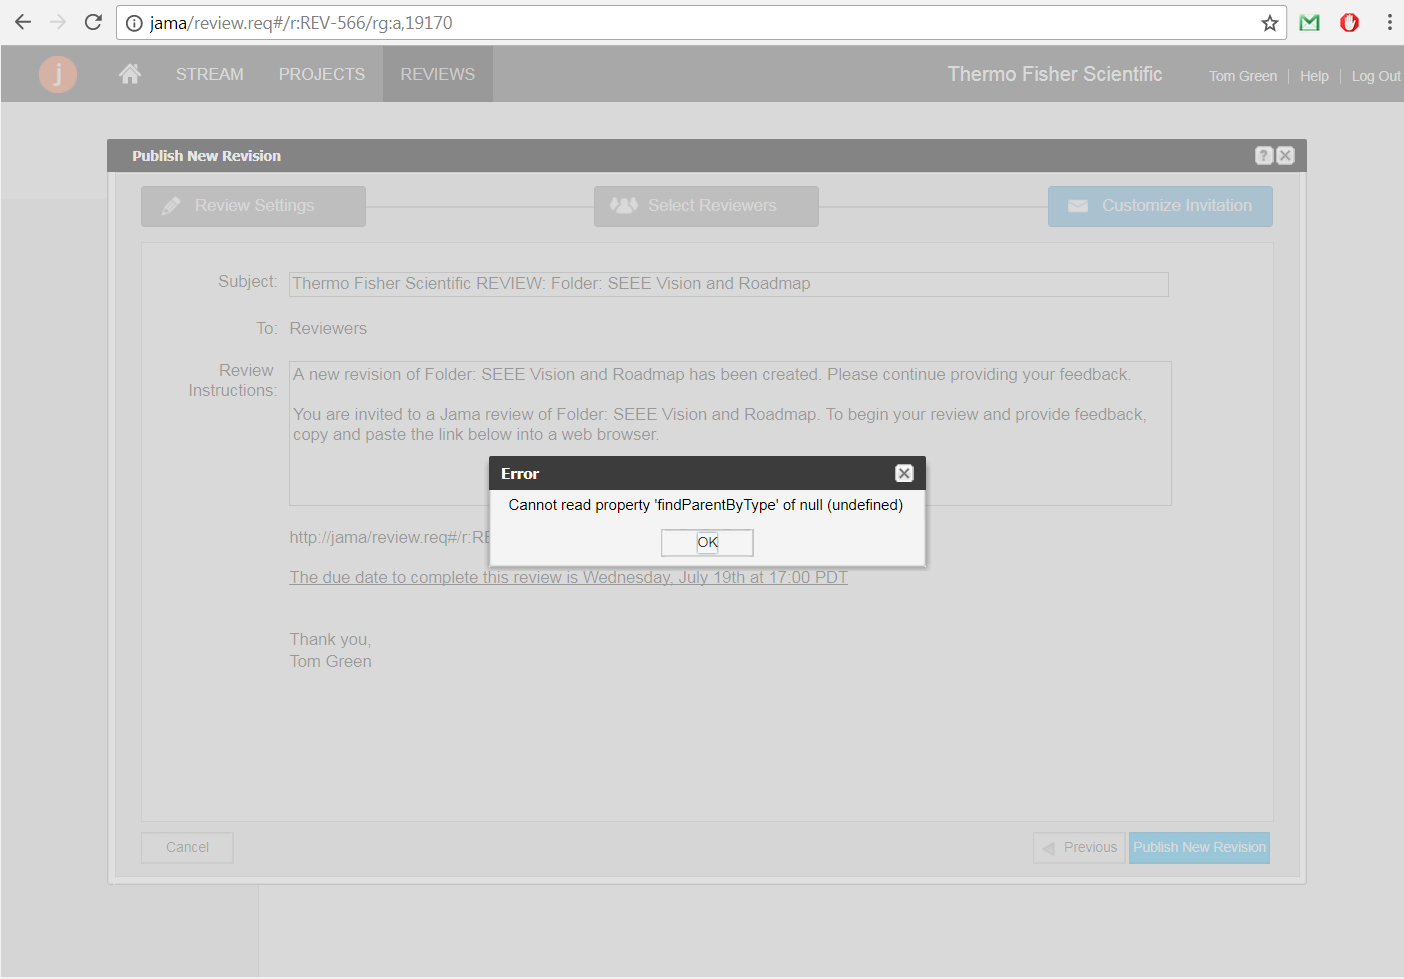This screenshot has height=979, width=1404.
Task: Click the due date link text
Action: pos(568,577)
